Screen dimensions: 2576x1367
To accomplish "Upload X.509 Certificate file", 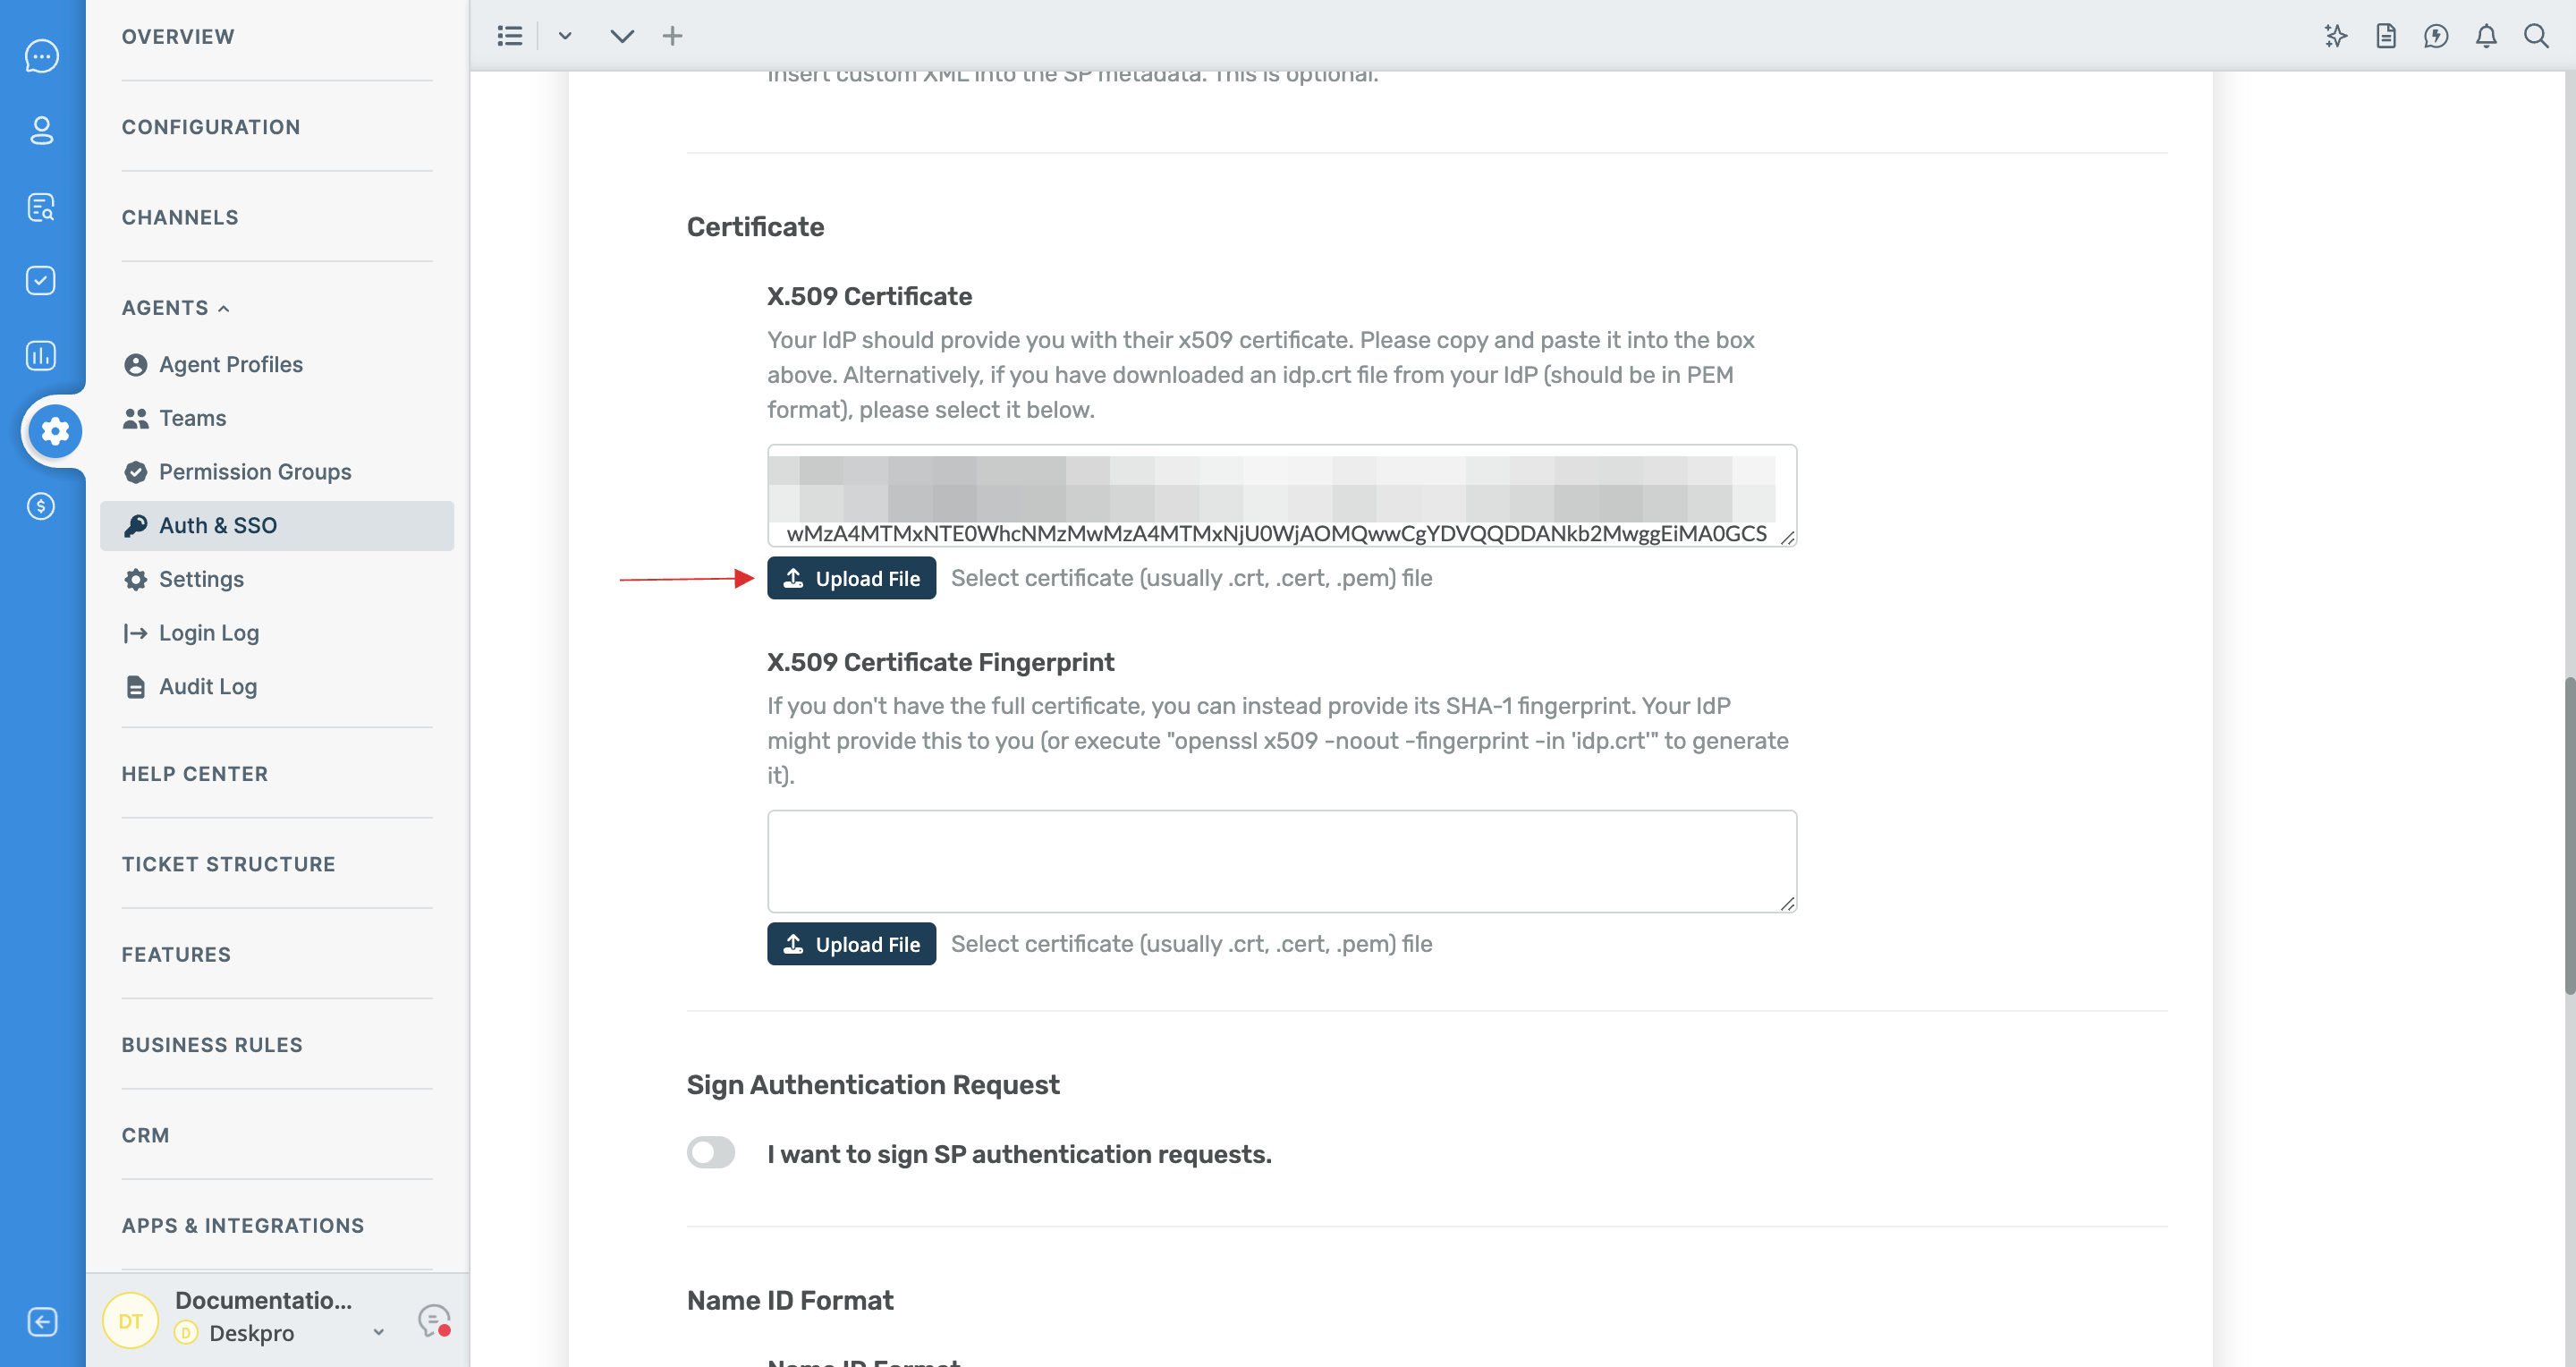I will 852,576.
